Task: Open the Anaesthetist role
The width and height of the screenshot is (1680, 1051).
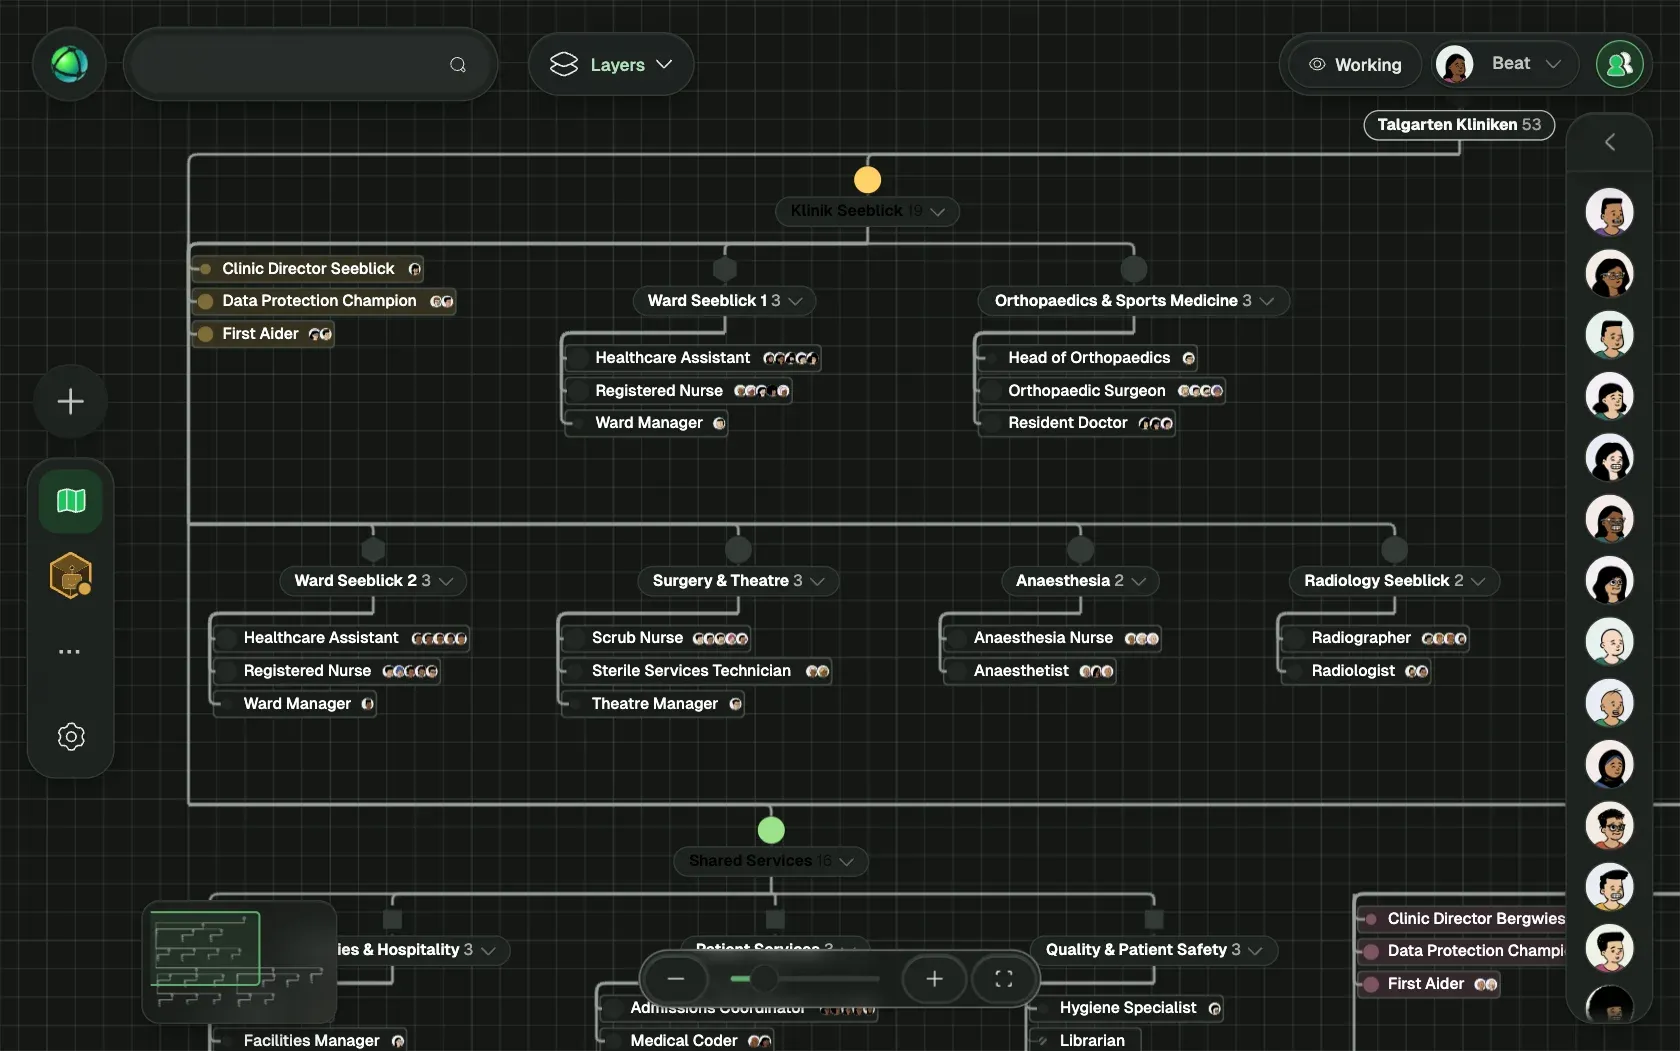Action: (x=1030, y=671)
